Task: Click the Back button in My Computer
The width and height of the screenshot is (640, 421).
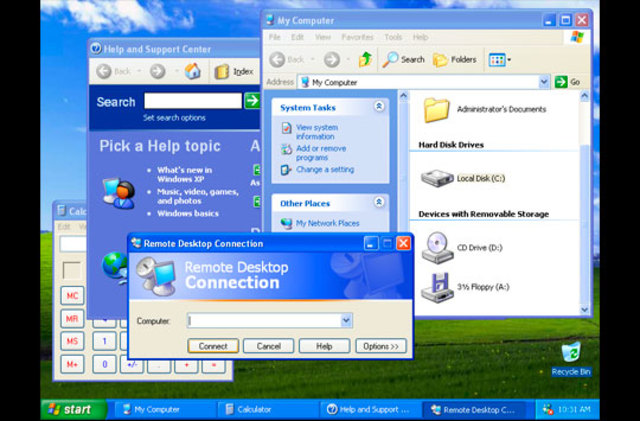Action: click(x=287, y=60)
